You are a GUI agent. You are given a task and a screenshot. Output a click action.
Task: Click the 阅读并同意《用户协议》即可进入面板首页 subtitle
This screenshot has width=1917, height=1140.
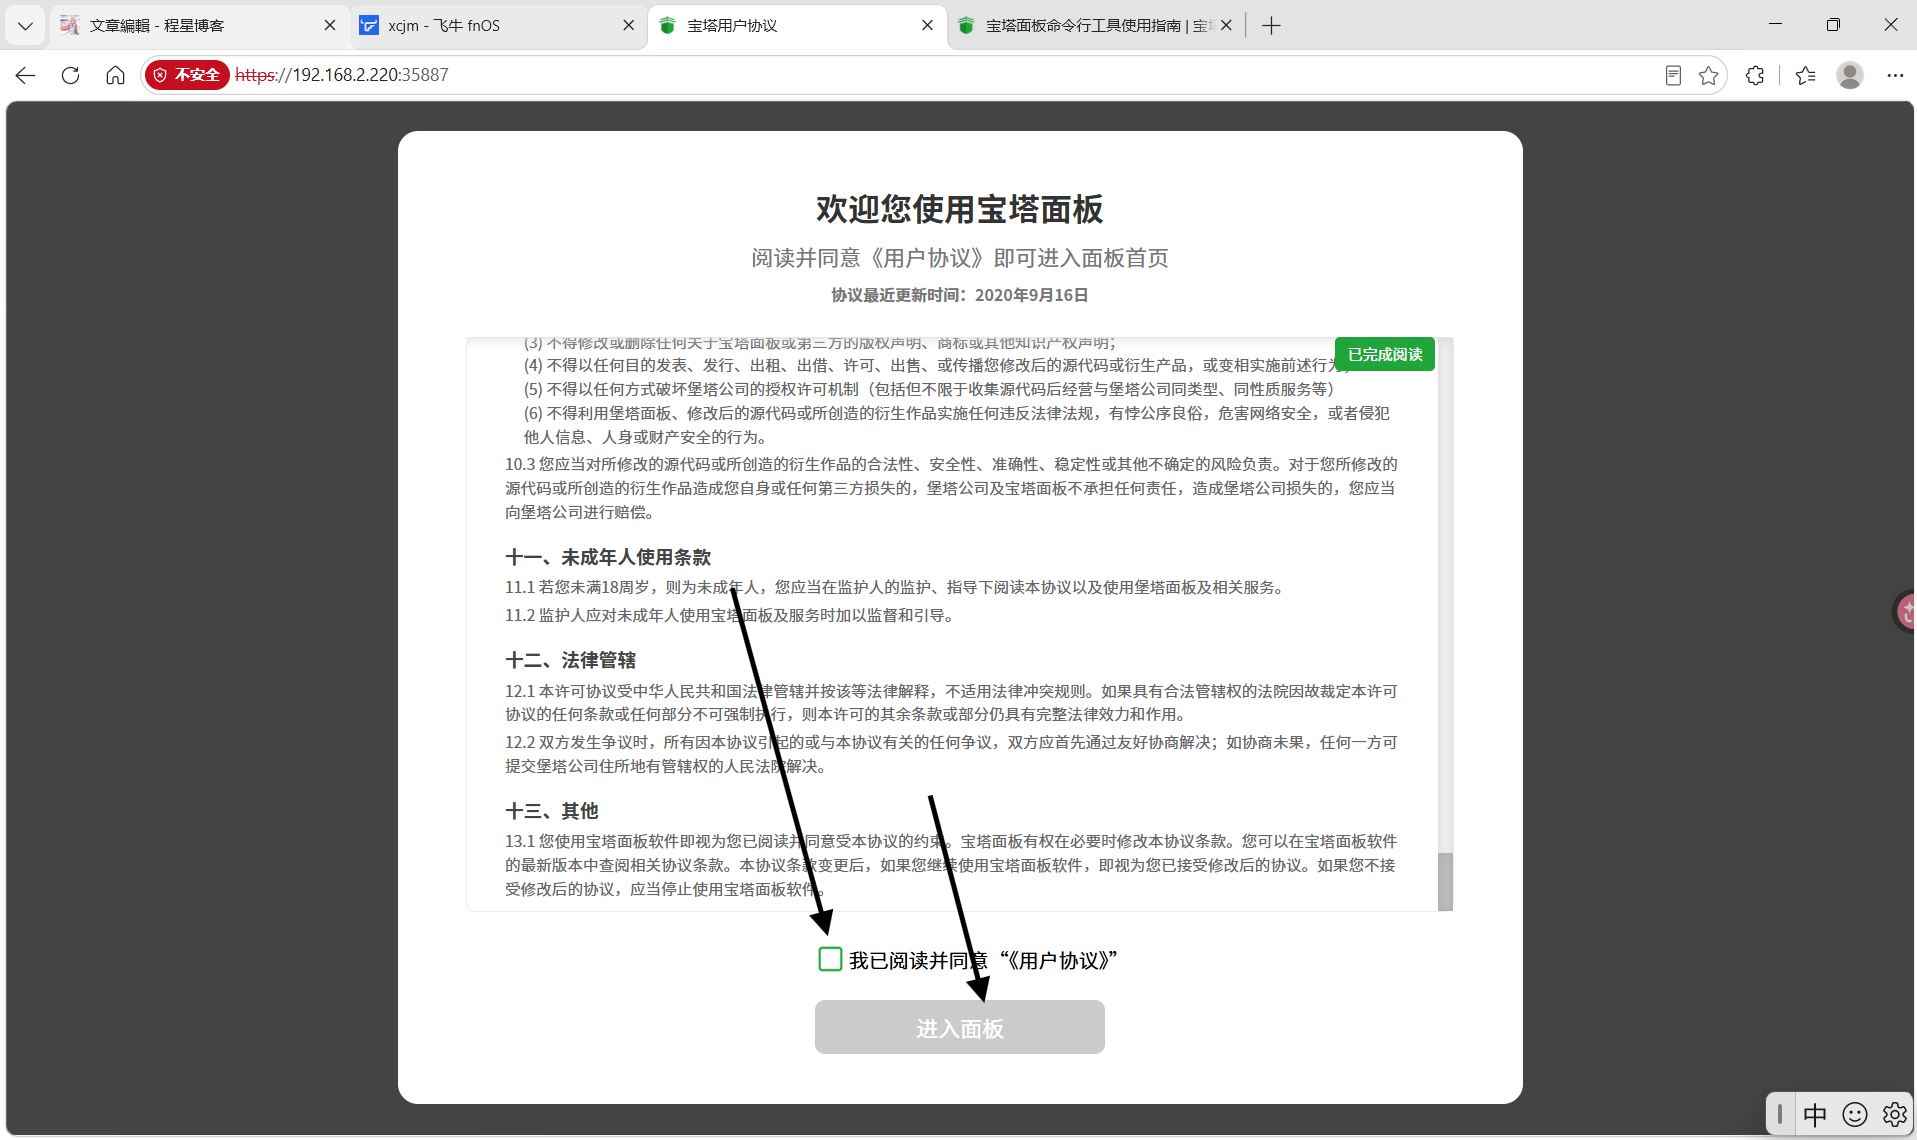pyautogui.click(x=959, y=258)
